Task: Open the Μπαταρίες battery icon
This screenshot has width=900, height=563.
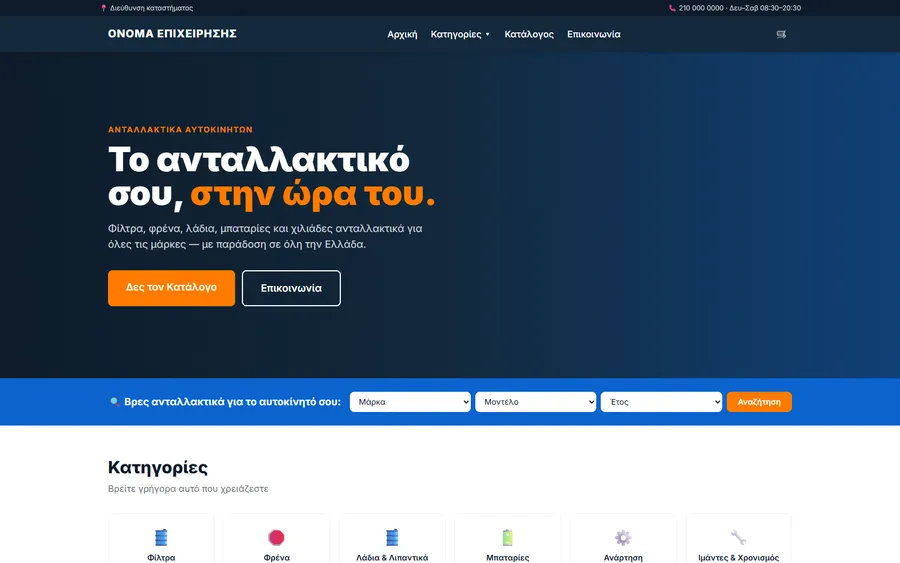Action: tap(507, 538)
